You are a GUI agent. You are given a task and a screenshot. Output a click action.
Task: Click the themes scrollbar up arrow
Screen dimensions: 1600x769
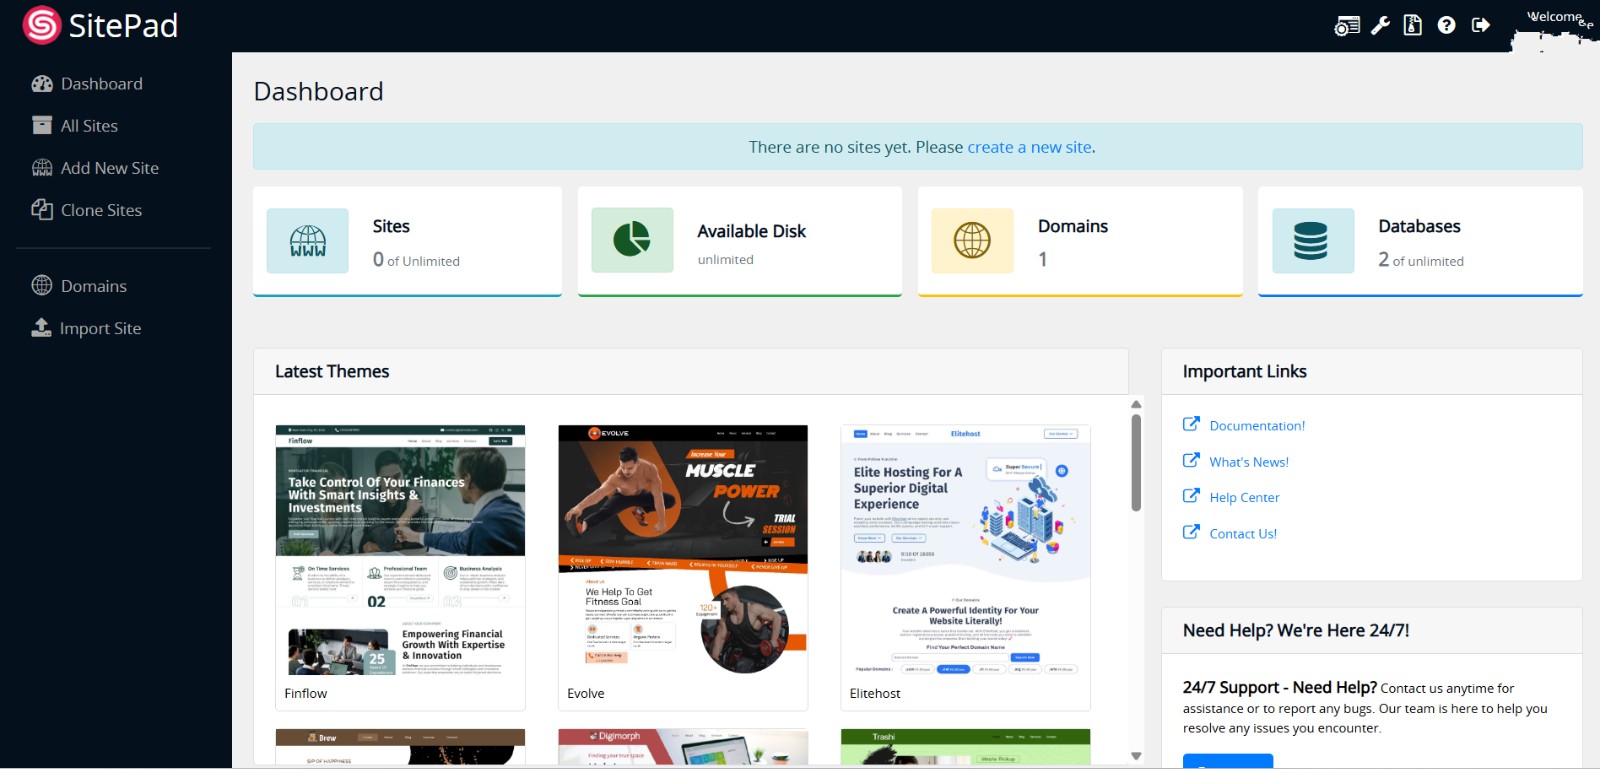pyautogui.click(x=1136, y=404)
